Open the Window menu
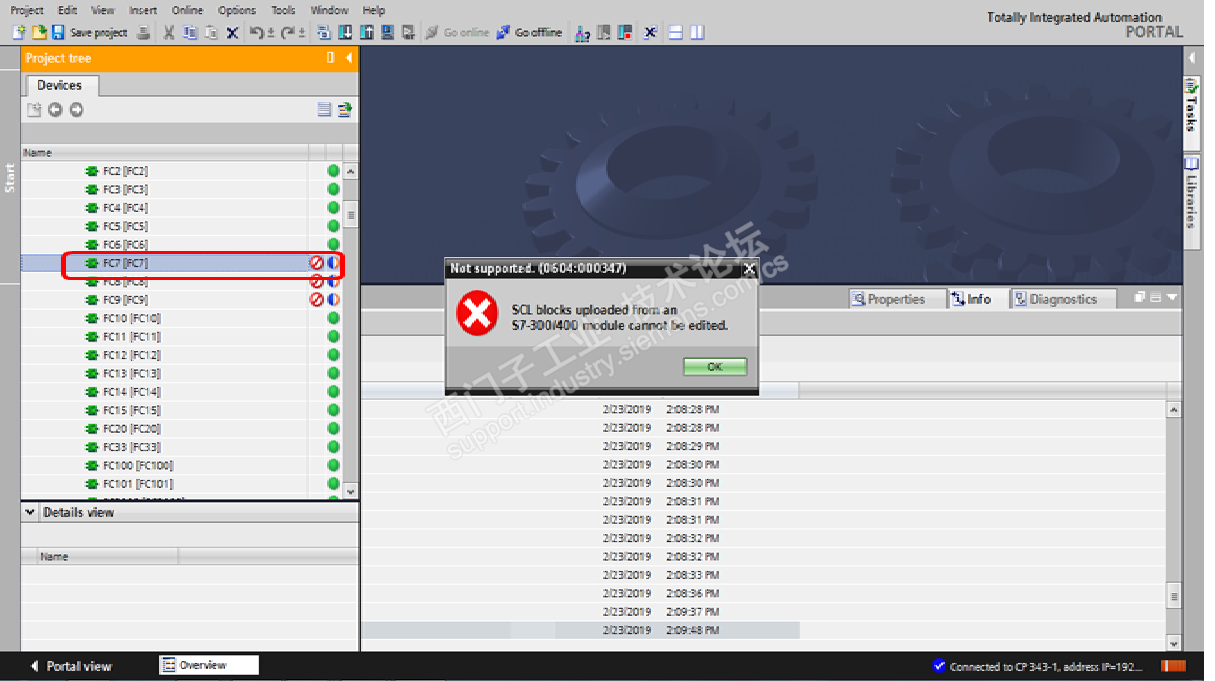 point(329,10)
